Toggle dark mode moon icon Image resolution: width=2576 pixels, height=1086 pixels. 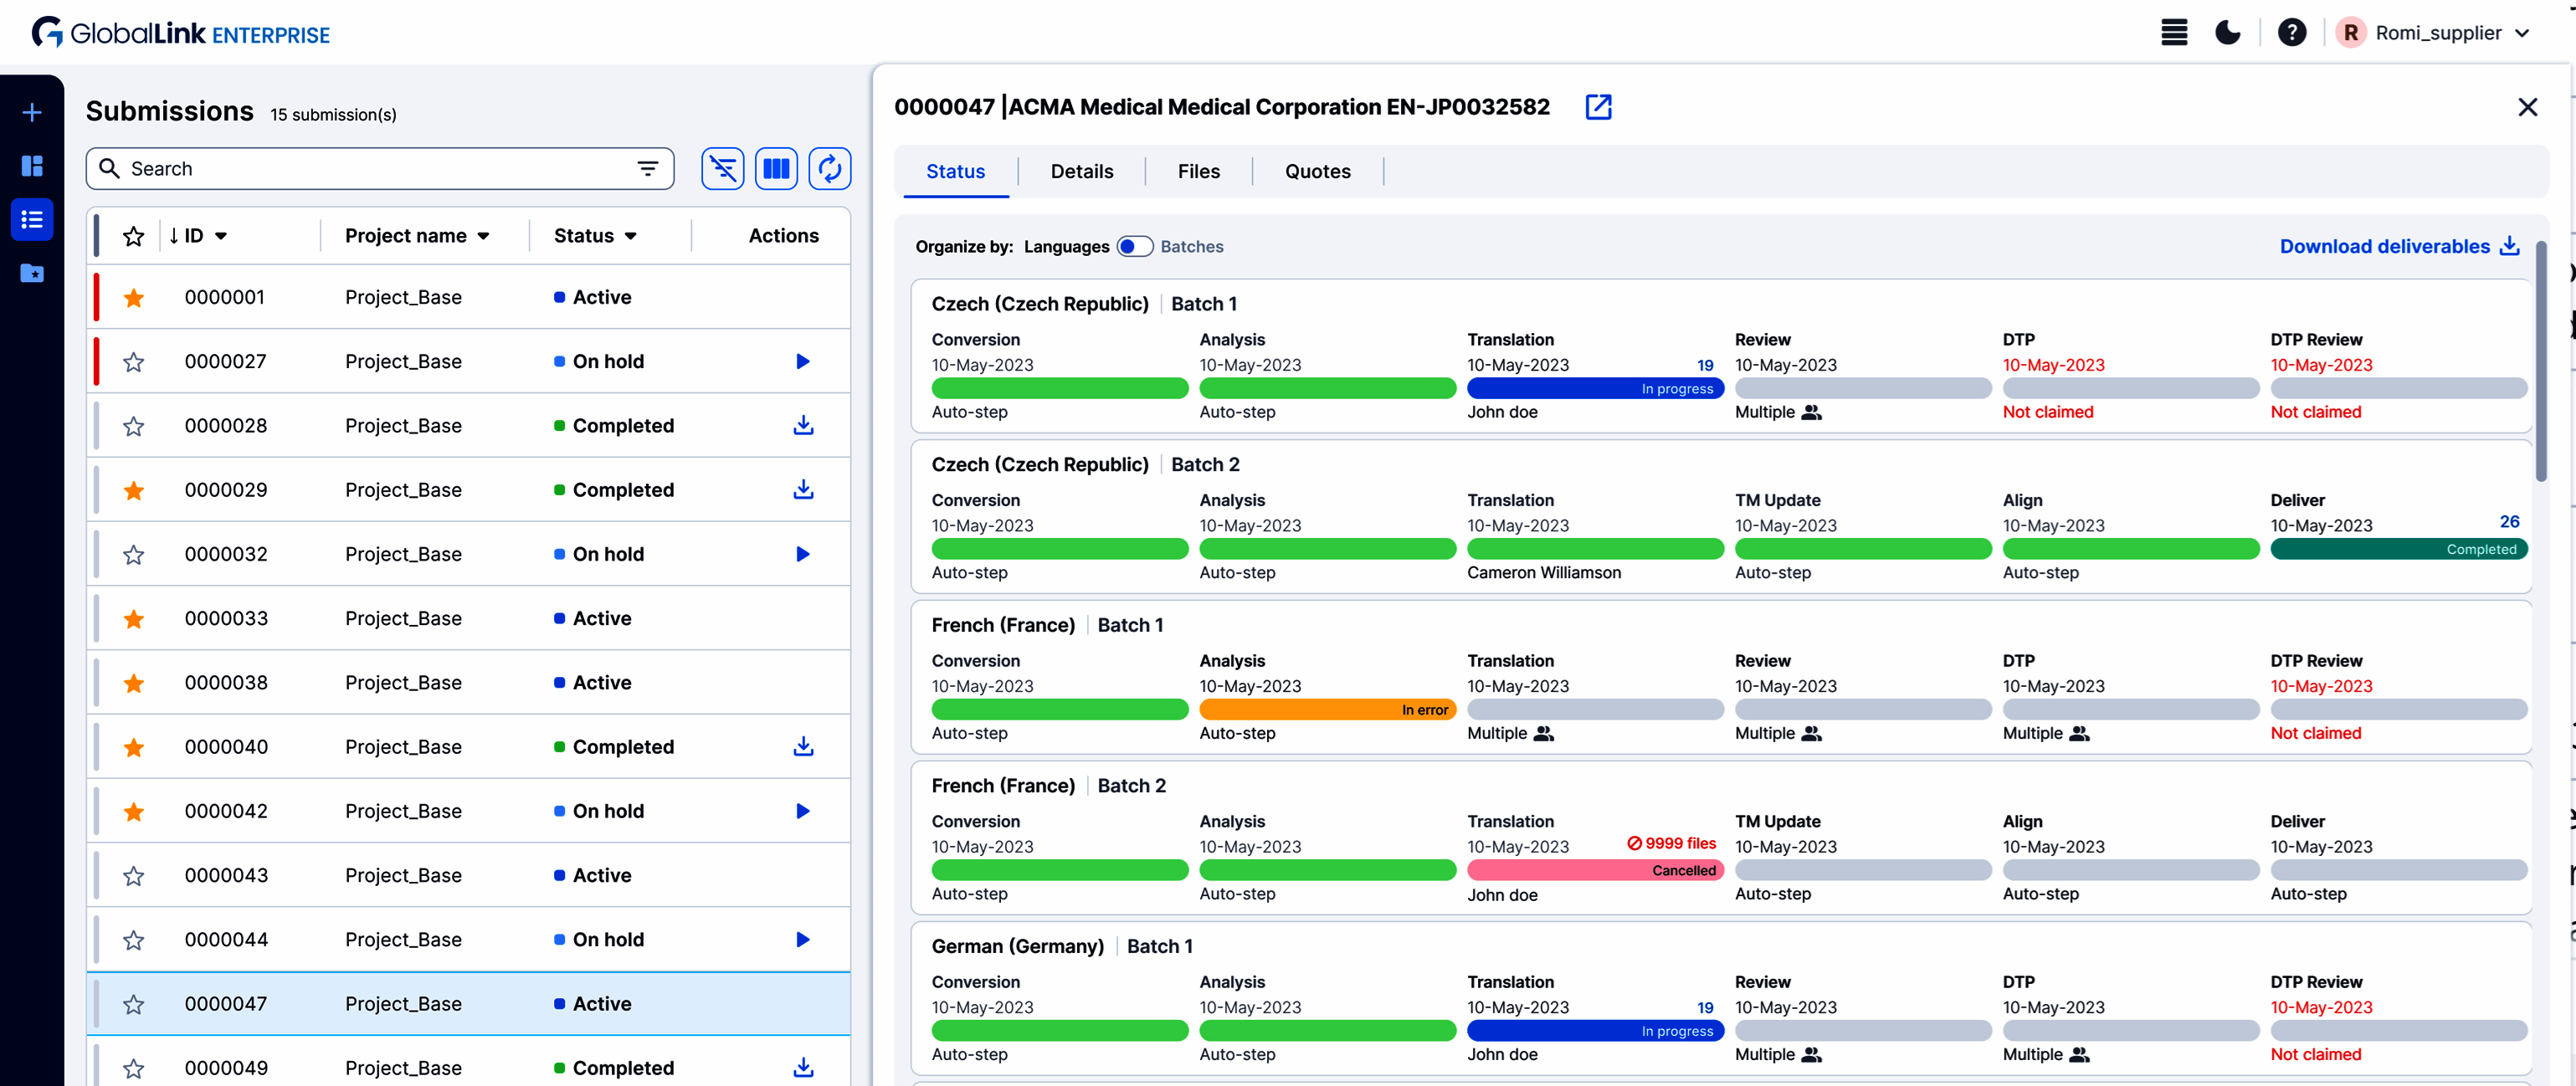(2227, 33)
